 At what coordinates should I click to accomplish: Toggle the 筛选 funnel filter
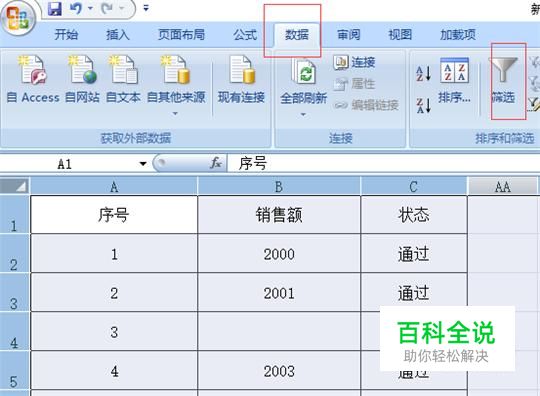(503, 81)
